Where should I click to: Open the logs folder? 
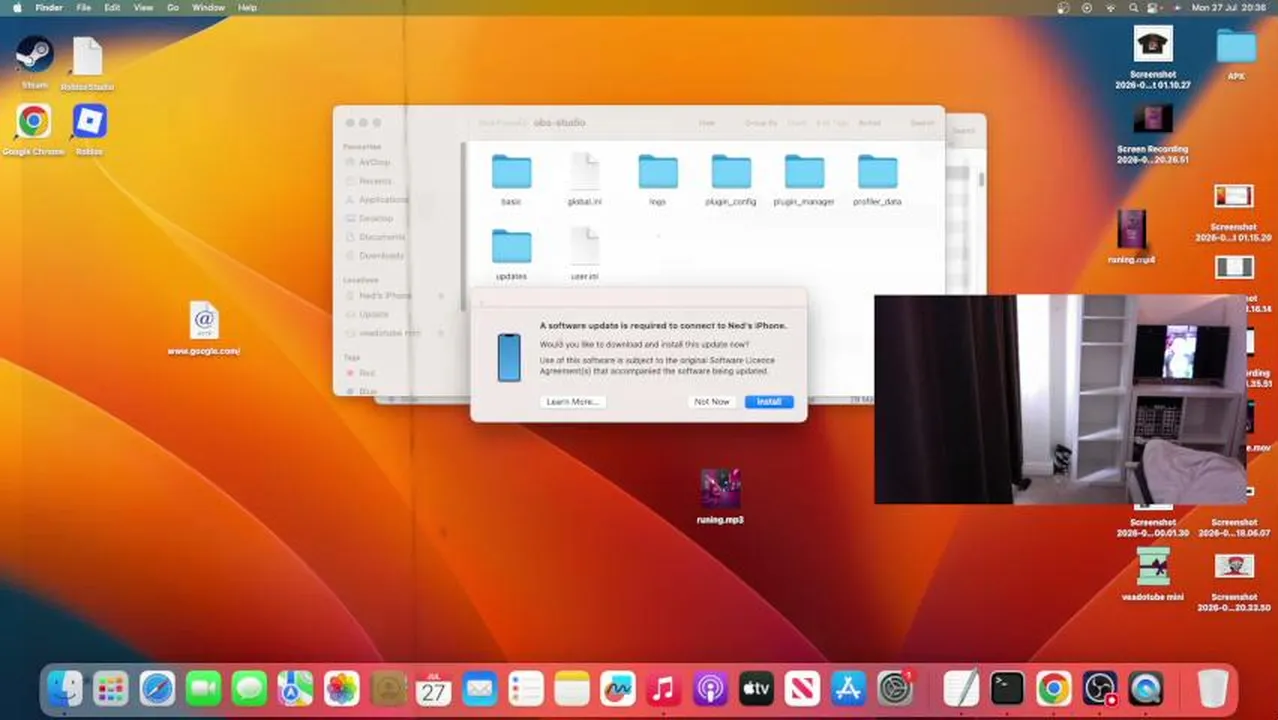(657, 172)
